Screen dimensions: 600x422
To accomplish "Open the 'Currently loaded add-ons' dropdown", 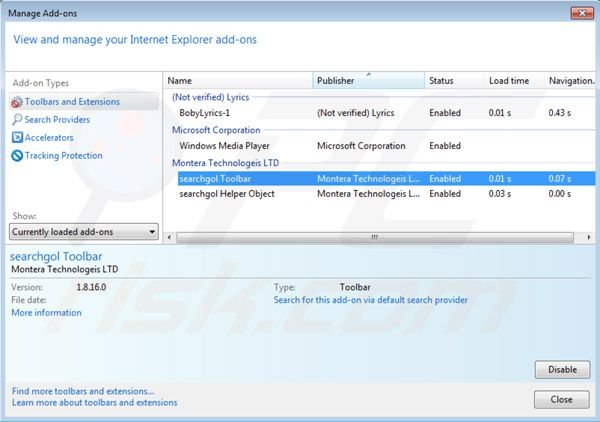I will (x=84, y=232).
